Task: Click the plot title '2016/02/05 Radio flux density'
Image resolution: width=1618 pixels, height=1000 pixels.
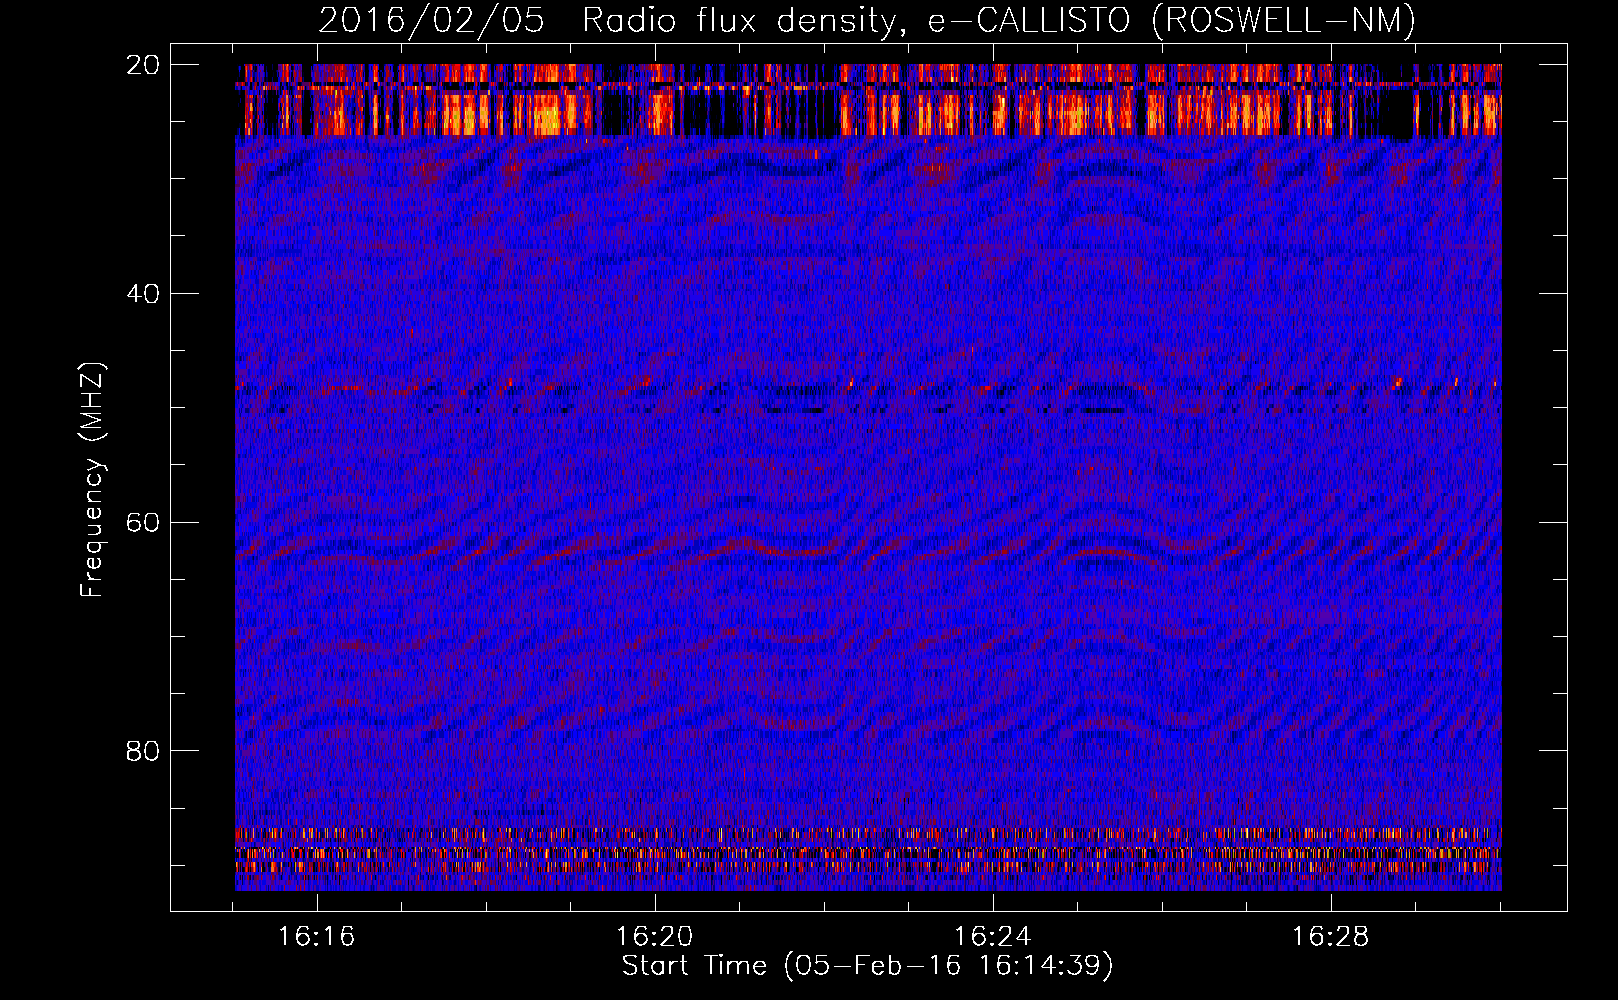Action: [x=867, y=20]
